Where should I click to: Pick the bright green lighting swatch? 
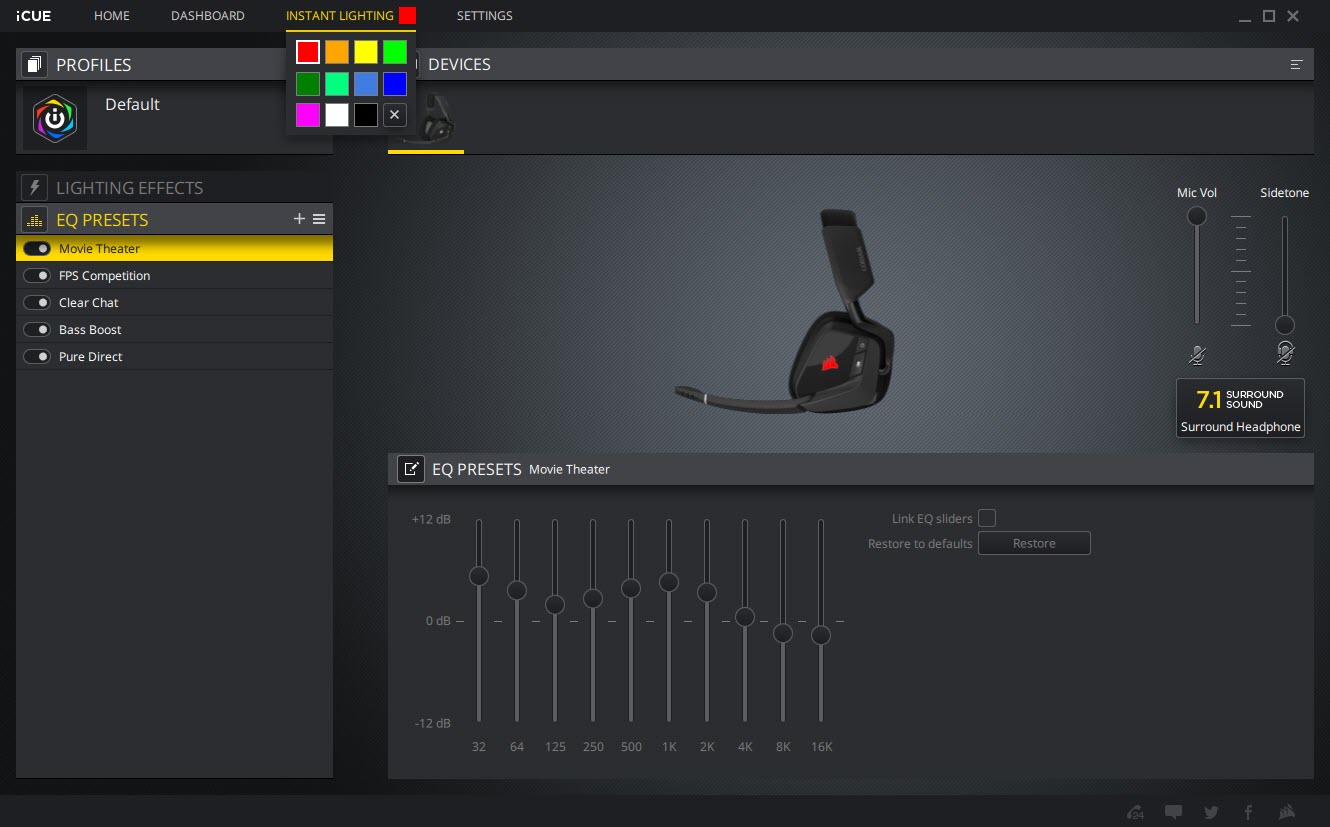point(395,52)
